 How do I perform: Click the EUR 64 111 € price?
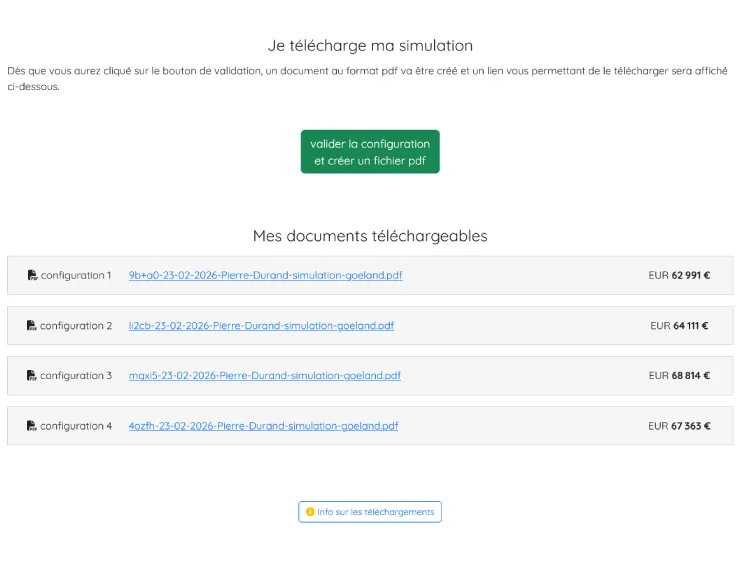coord(680,325)
